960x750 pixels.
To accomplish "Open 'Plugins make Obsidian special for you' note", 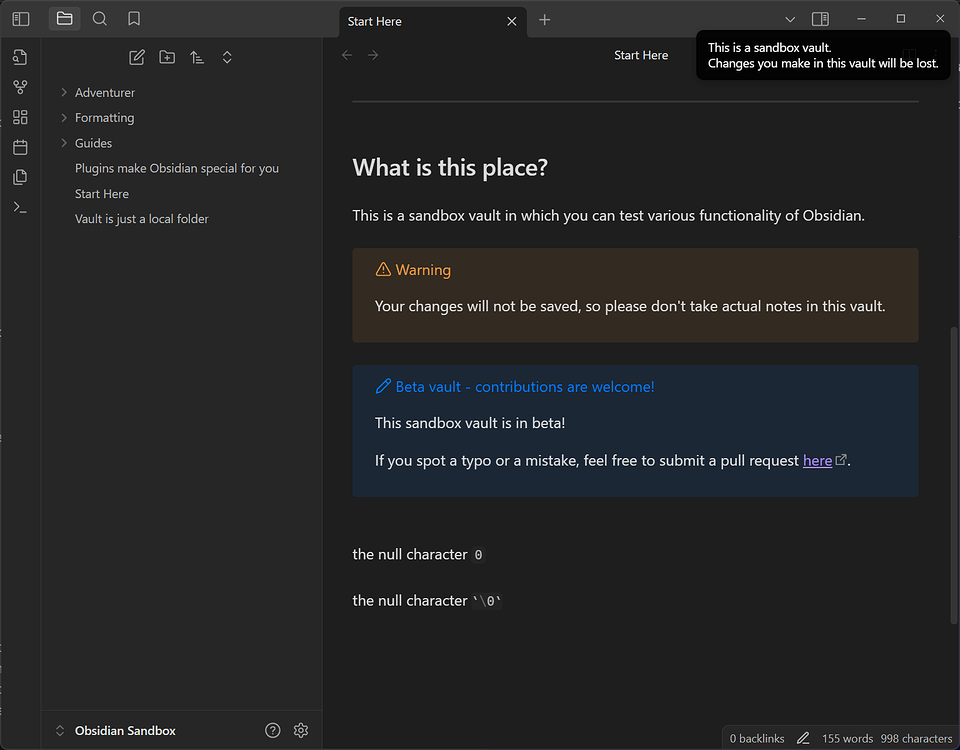I will pyautogui.click(x=177, y=168).
